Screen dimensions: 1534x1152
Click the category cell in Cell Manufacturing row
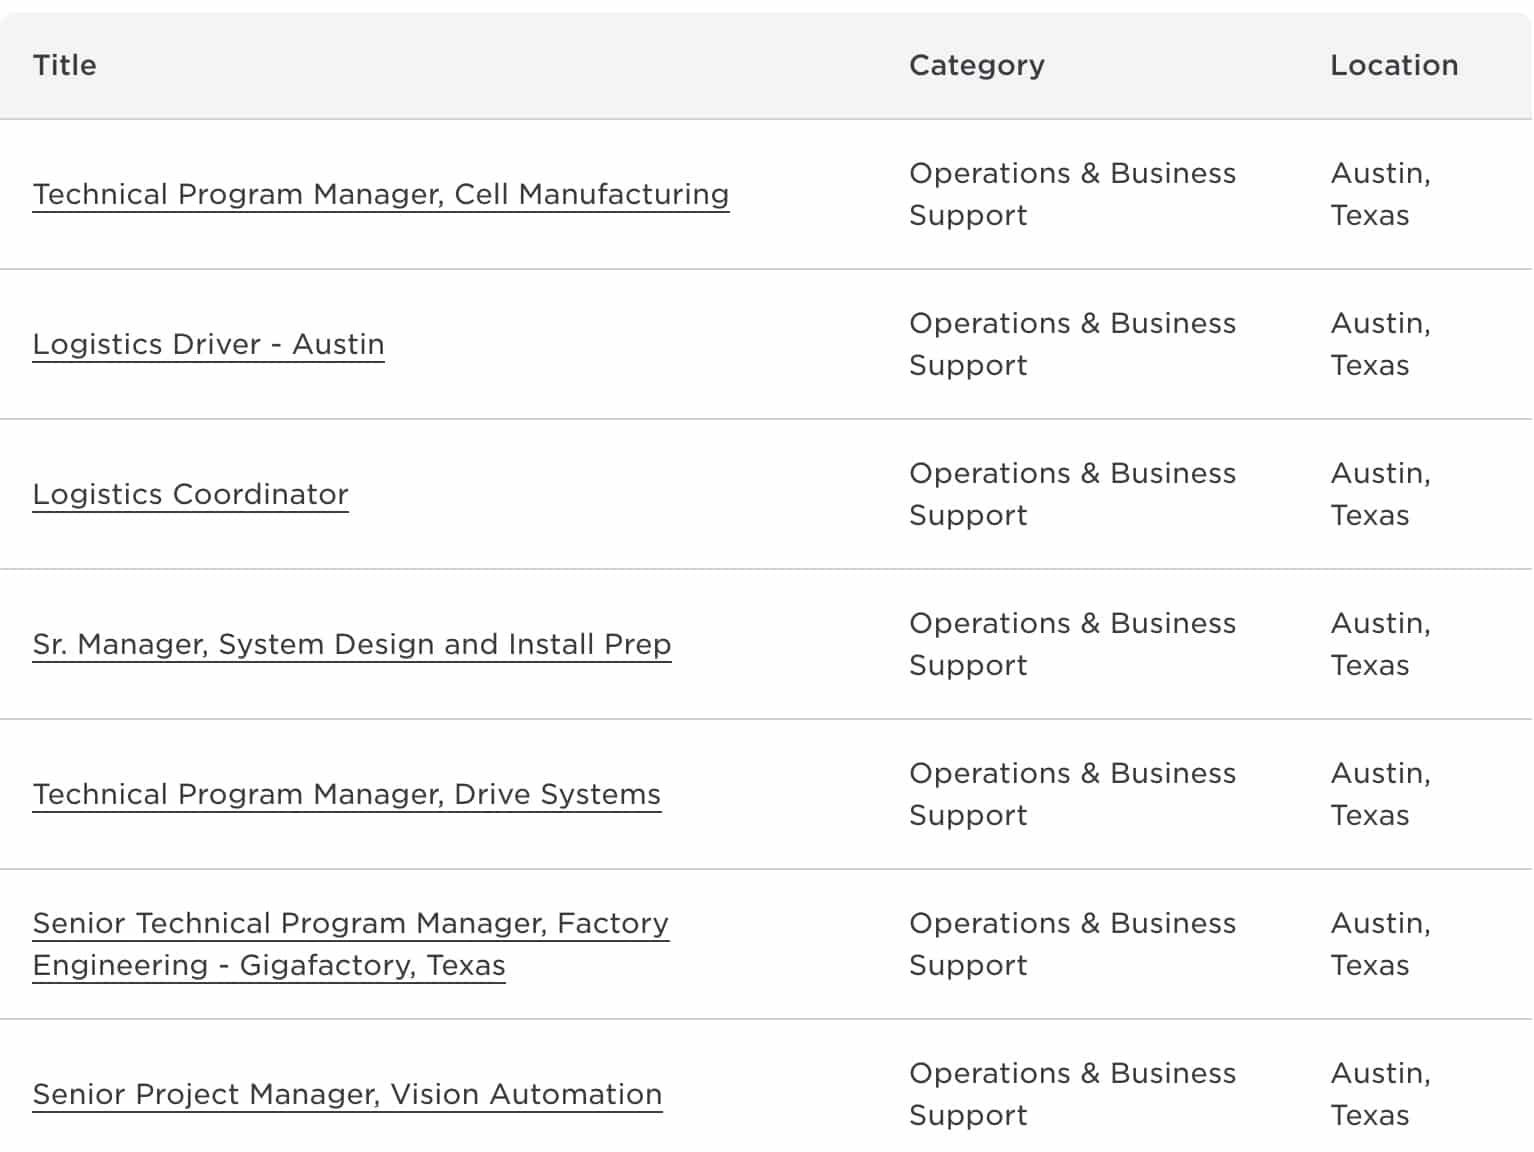pyautogui.click(x=1071, y=194)
